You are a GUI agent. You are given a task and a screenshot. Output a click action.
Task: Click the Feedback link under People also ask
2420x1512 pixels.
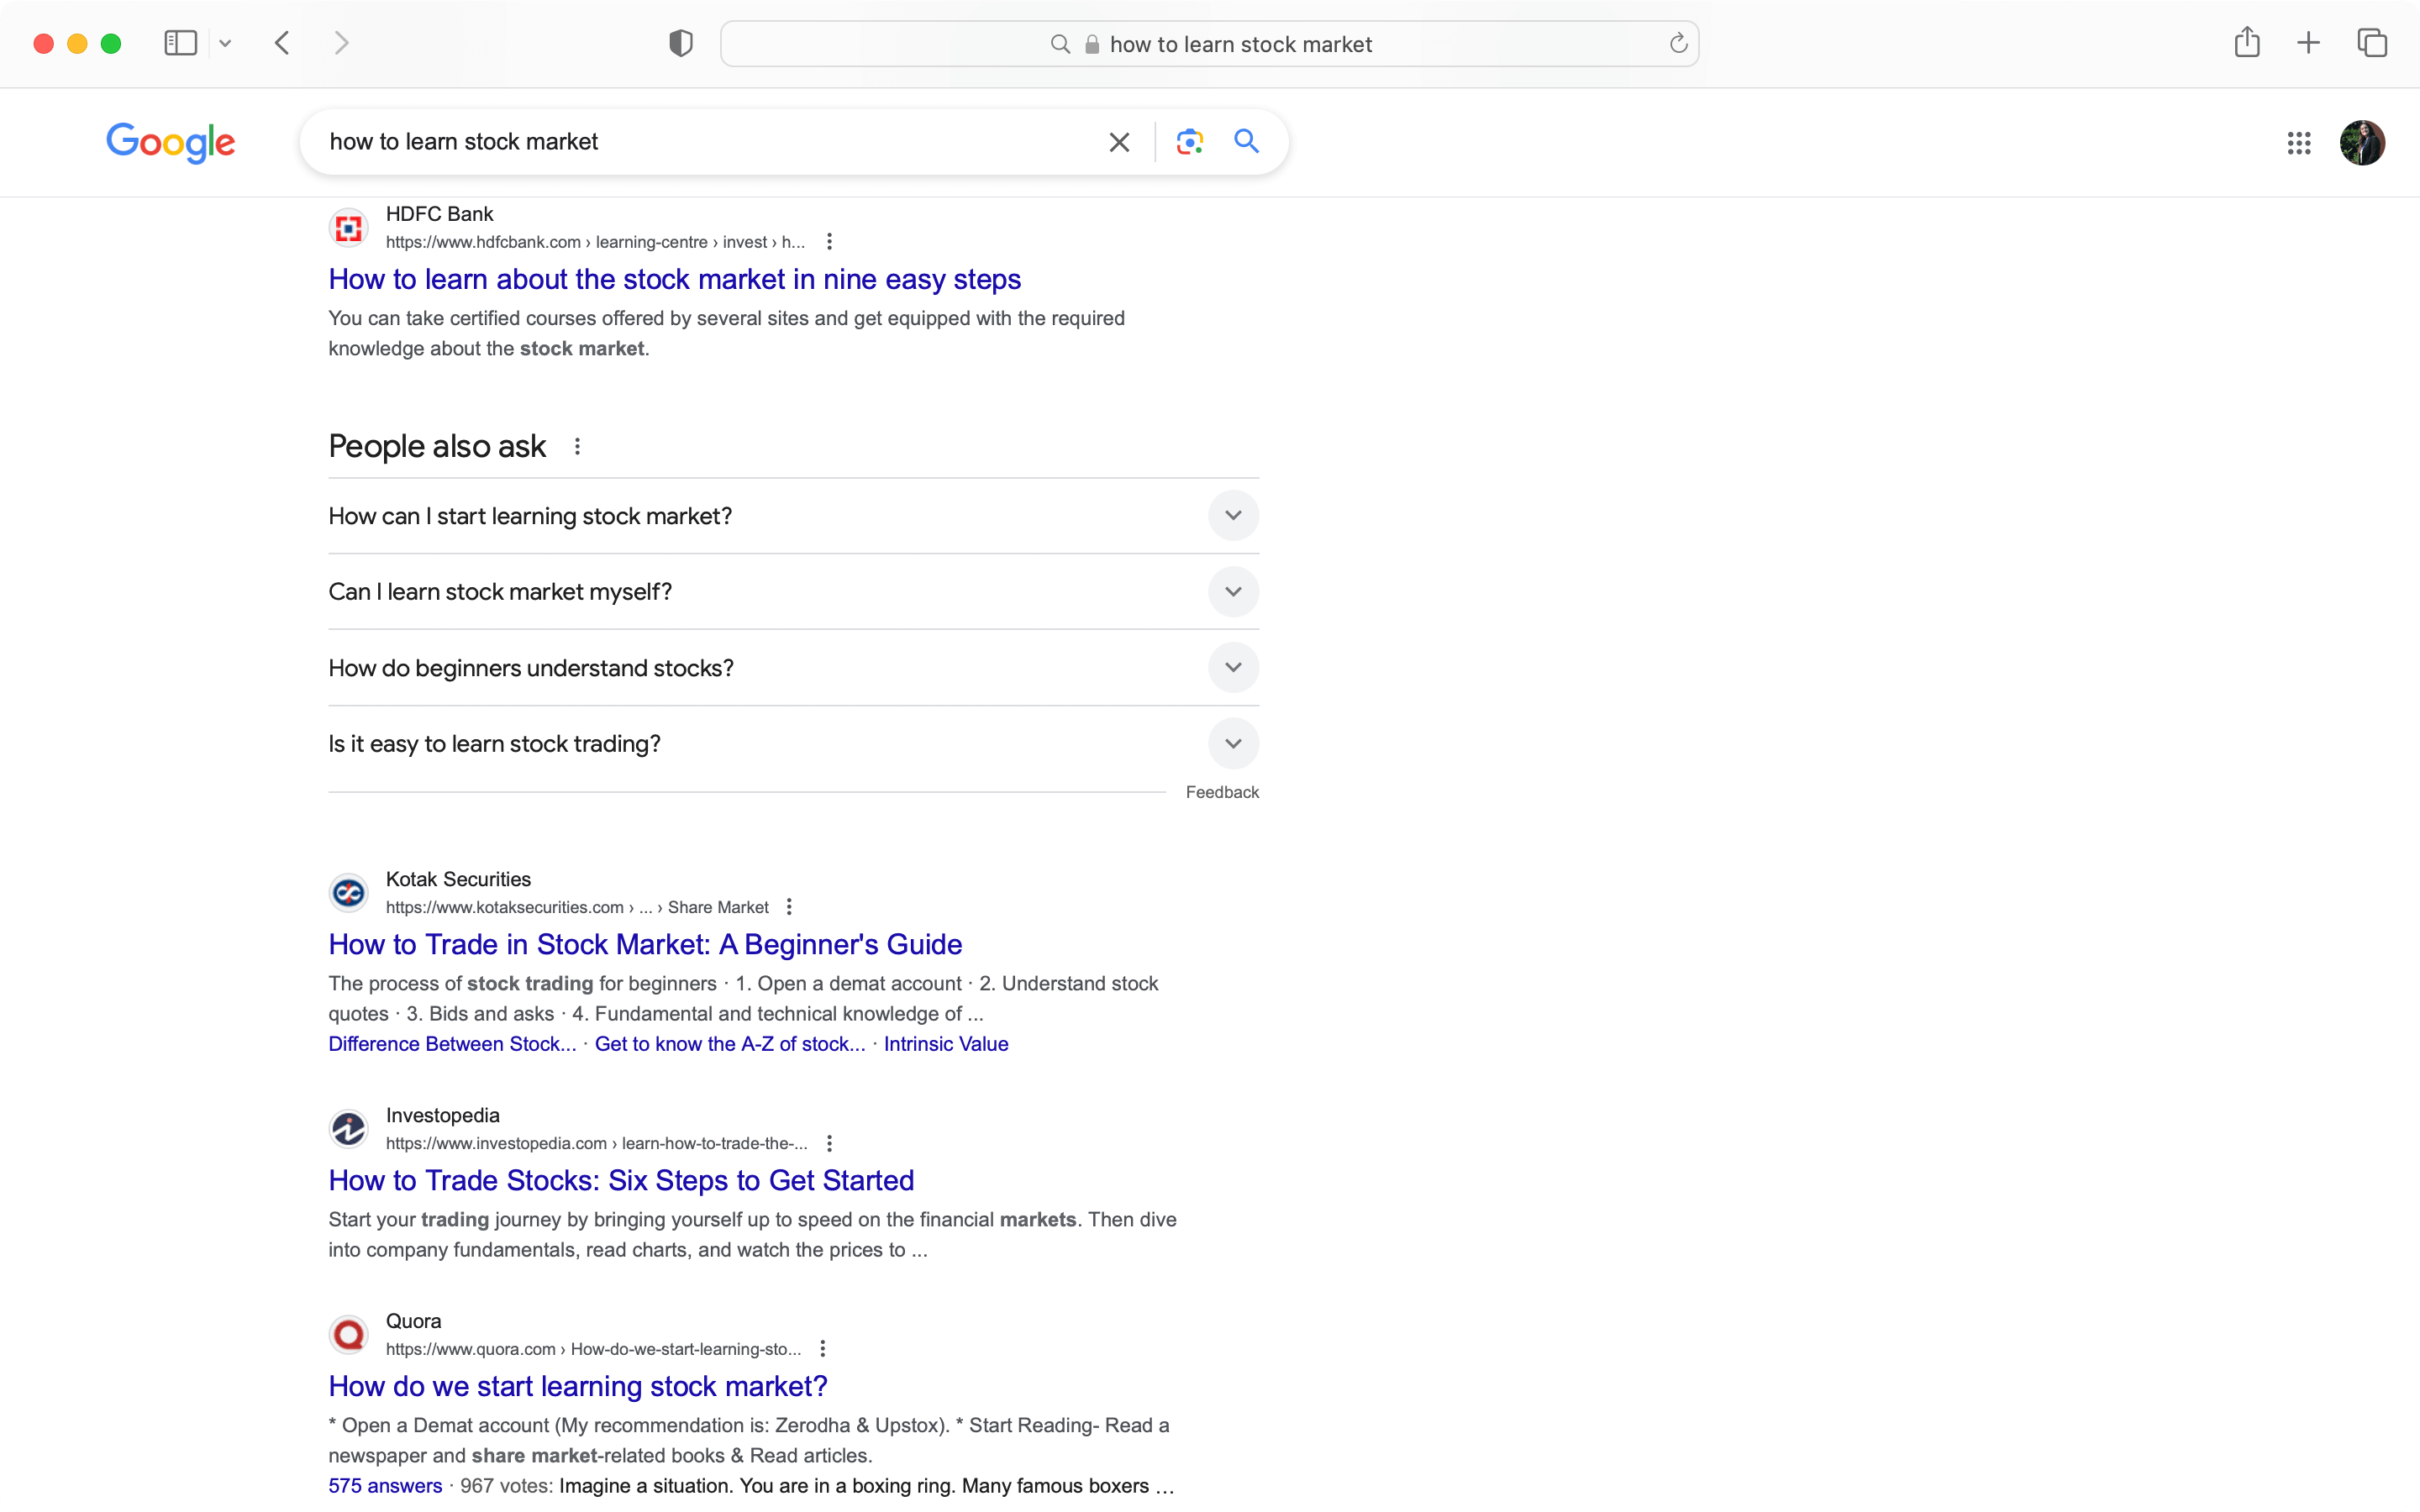pos(1222,792)
